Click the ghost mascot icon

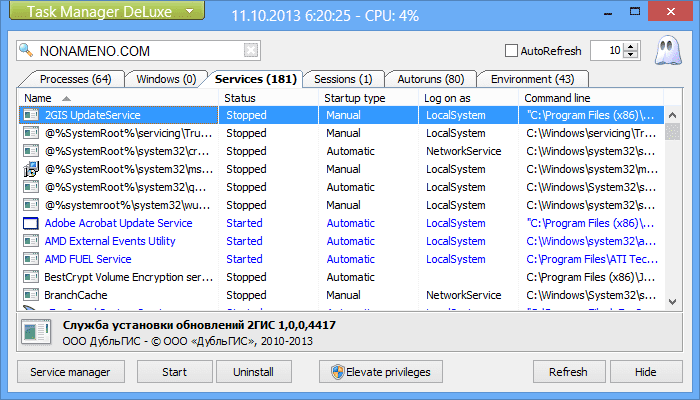click(673, 50)
